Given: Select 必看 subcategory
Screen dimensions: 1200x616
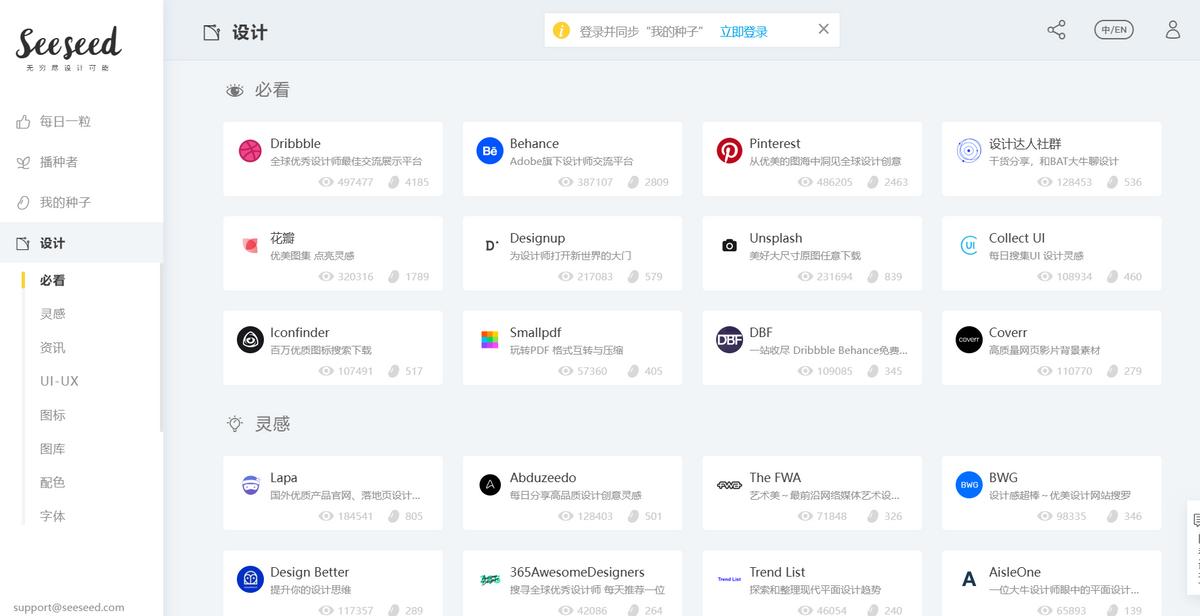Looking at the screenshot, I should coord(52,280).
